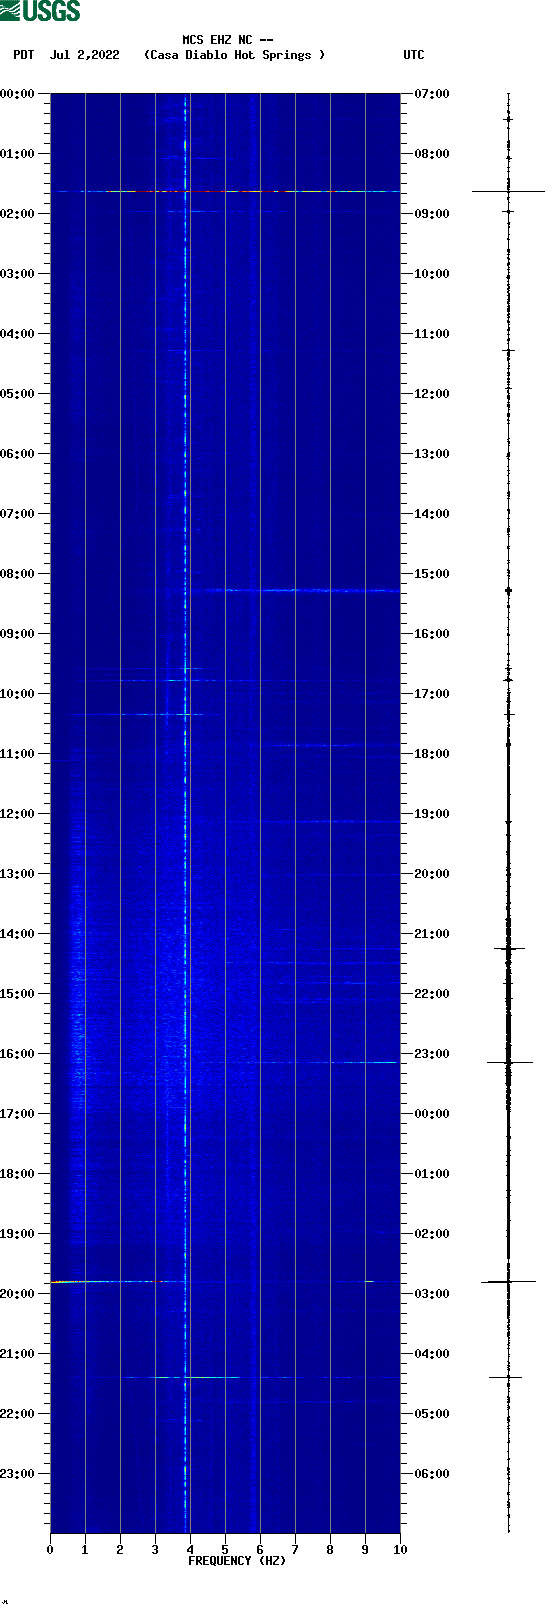Click the seismogram spike near 04:25 UTC
Image resolution: width=552 pixels, height=1613 pixels.
[x=506, y=1377]
